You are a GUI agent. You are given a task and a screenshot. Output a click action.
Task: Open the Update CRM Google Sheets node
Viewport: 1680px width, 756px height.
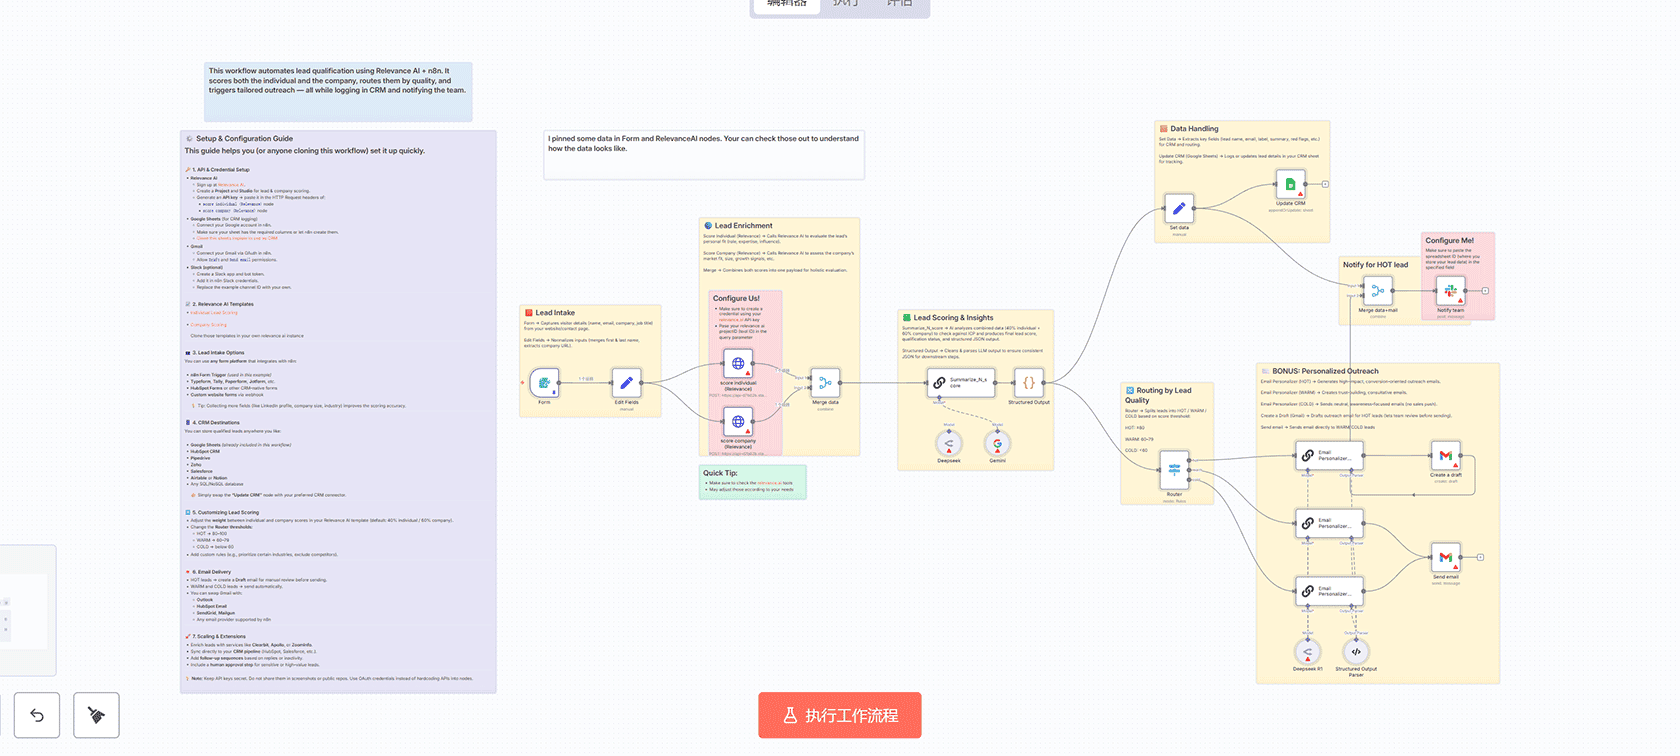pyautogui.click(x=1290, y=184)
